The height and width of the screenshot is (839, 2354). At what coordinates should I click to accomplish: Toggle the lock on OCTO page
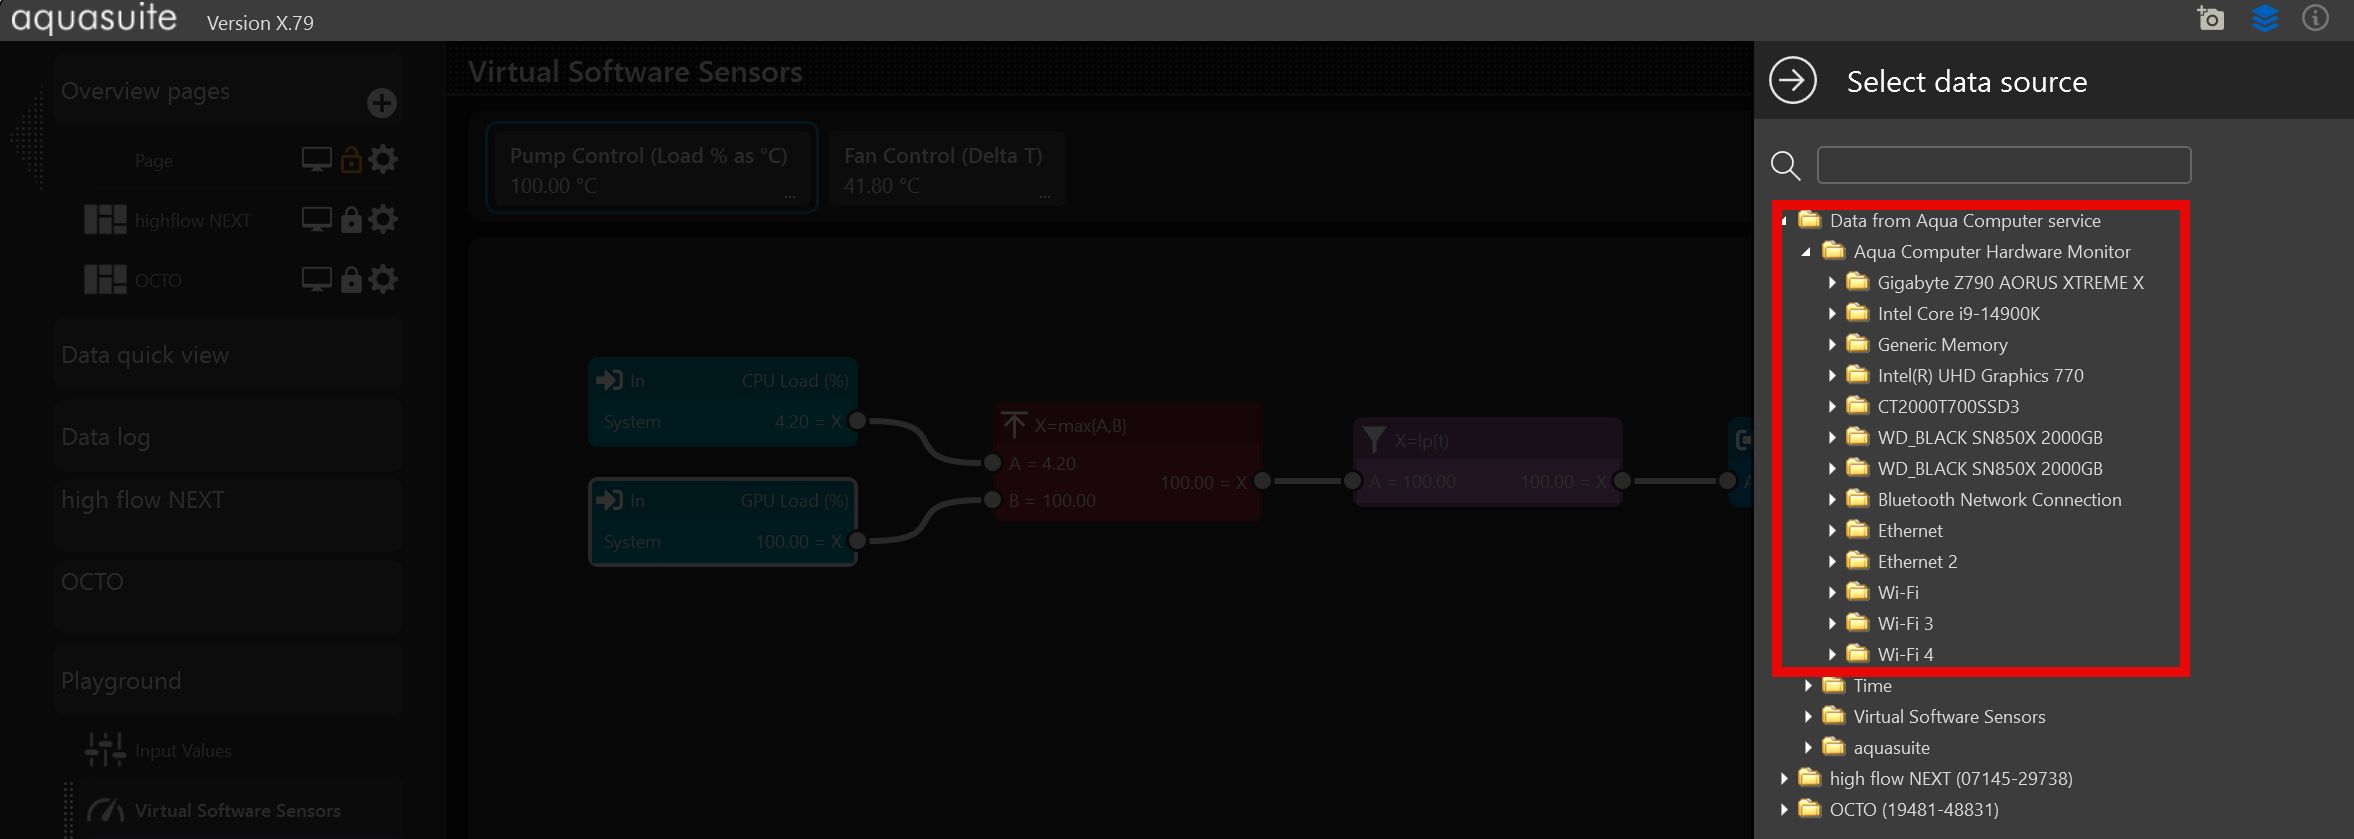coord(351,279)
